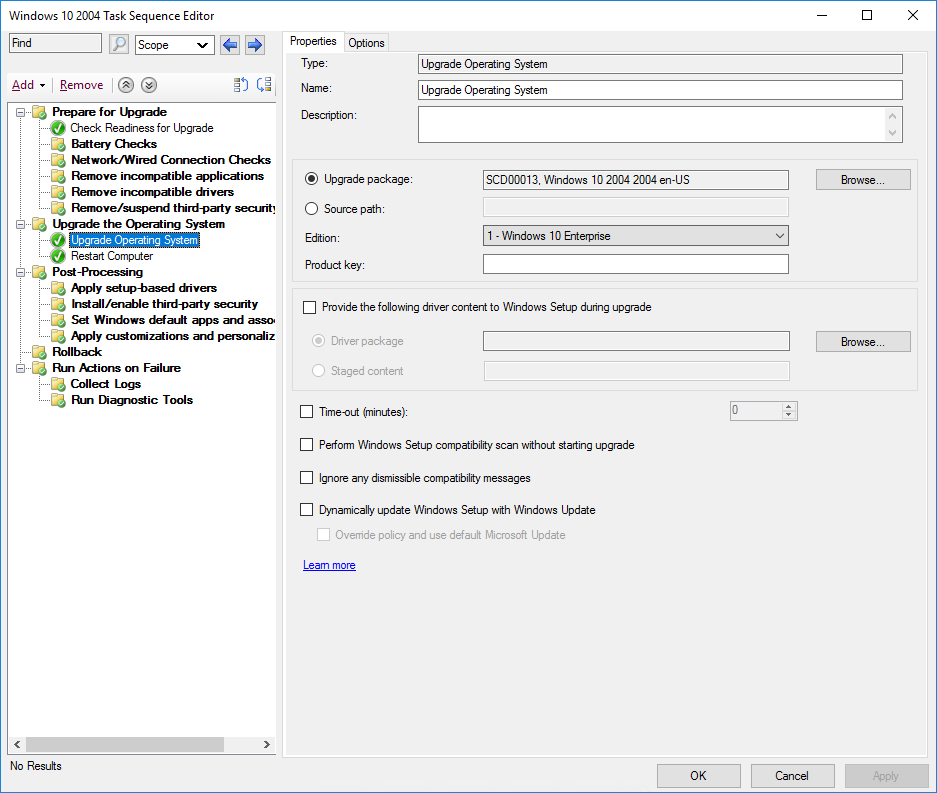This screenshot has height=793, width=937.
Task: Collapse Post-Processing group
Action: 21,273
